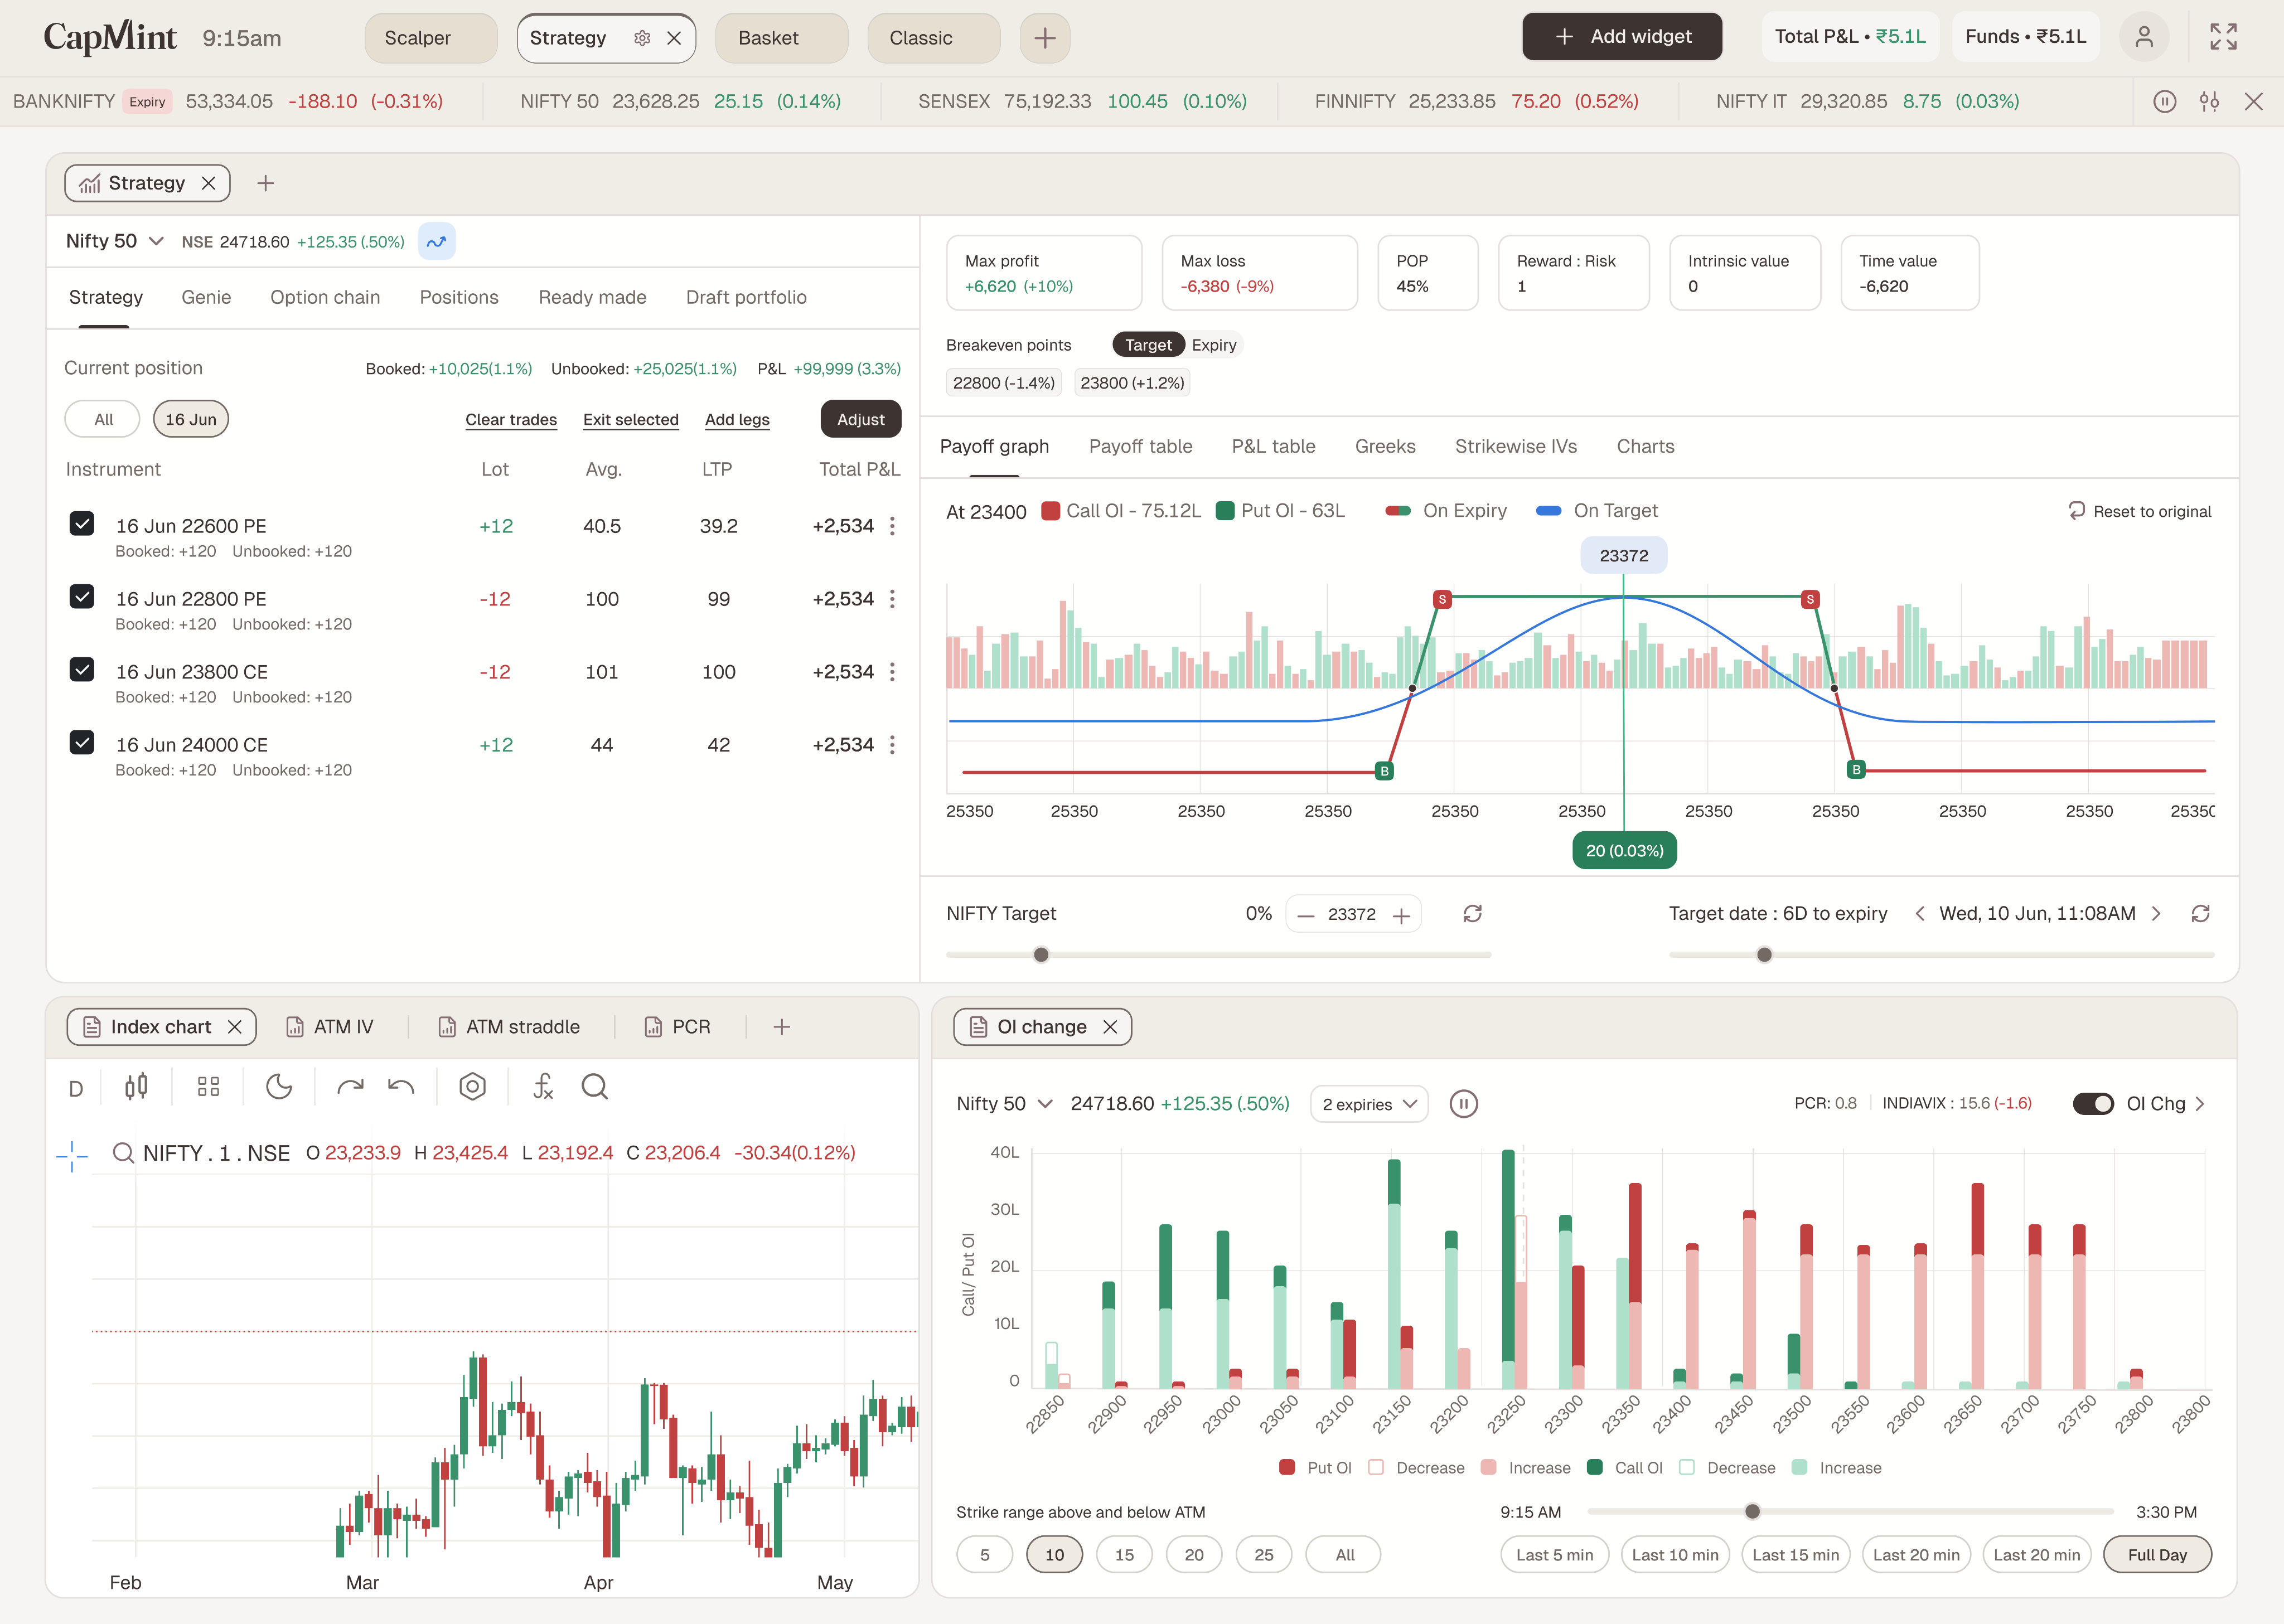Go to the previous target date
2284x1624 pixels.
[1919, 913]
